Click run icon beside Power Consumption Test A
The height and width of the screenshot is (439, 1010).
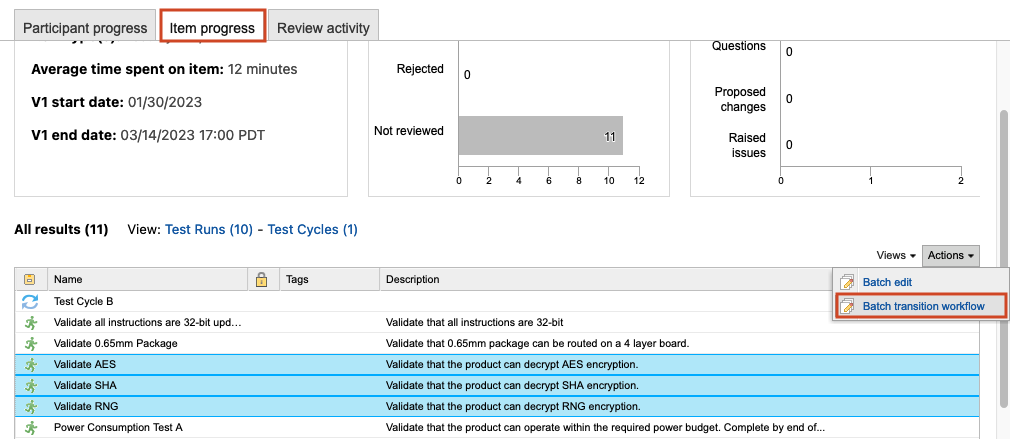pyautogui.click(x=30, y=427)
